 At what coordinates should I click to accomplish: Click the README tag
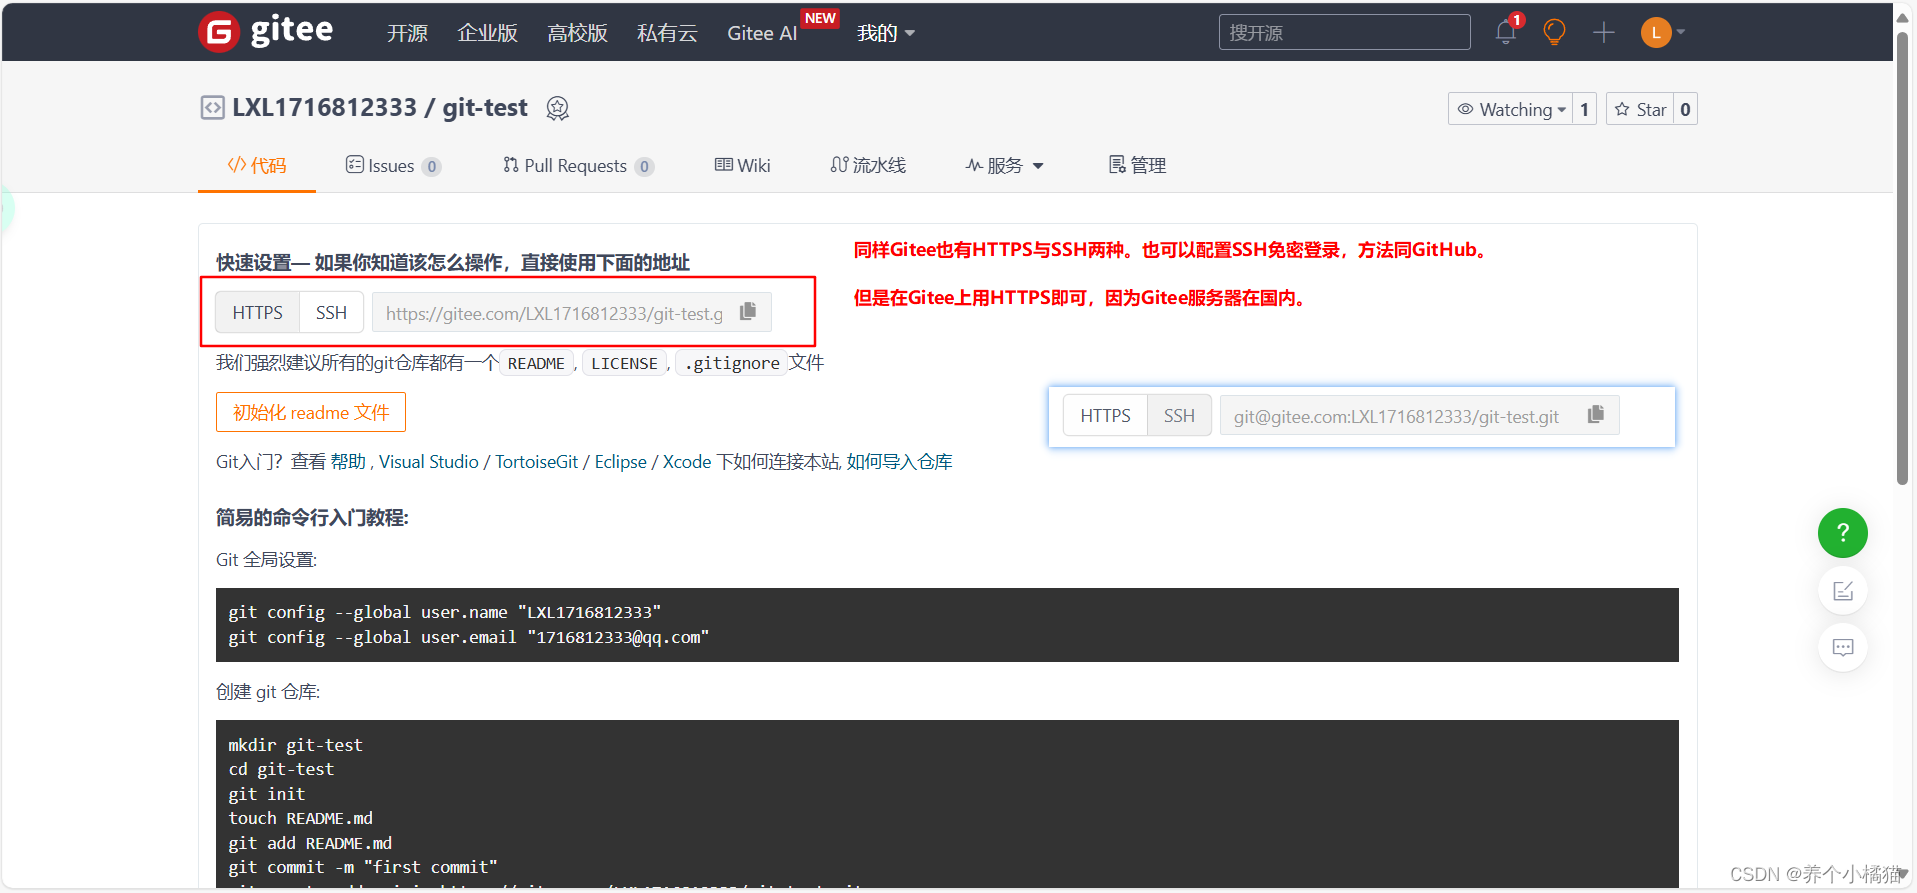[536, 363]
